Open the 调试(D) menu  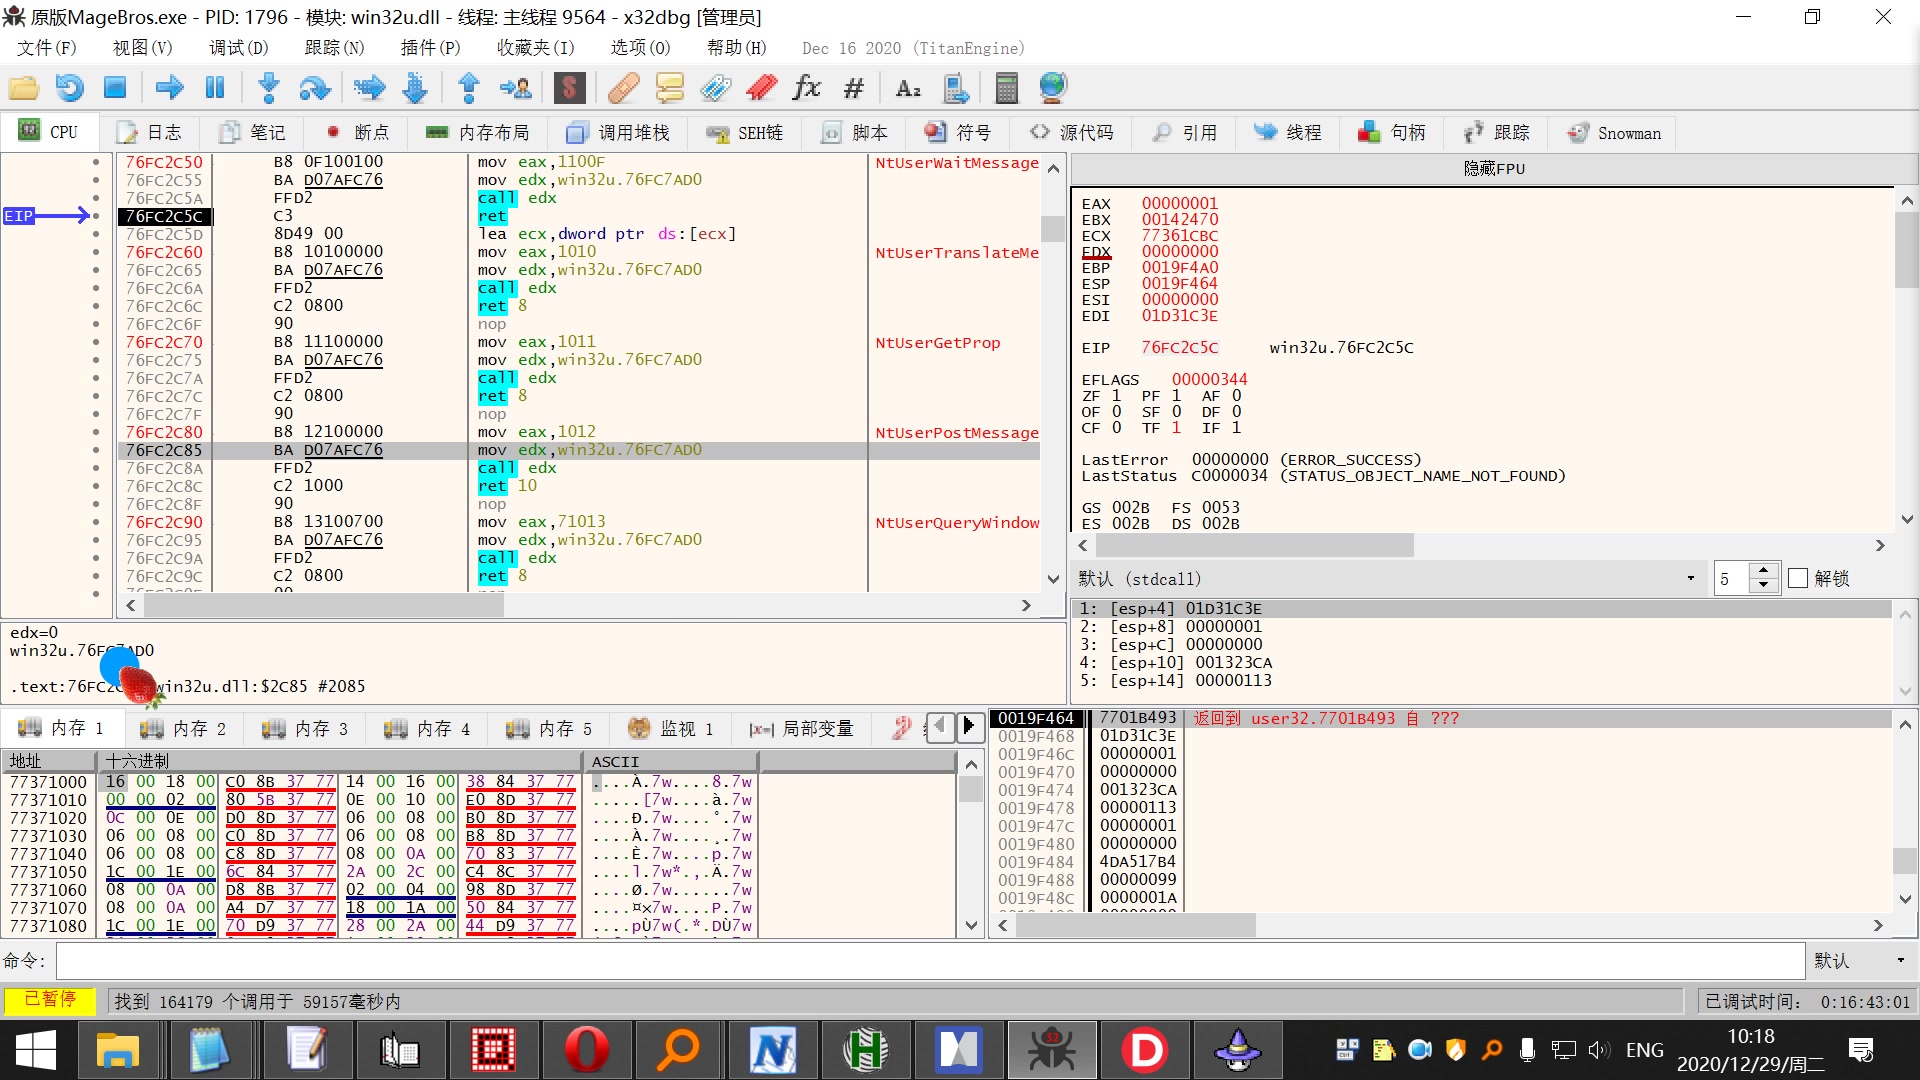pyautogui.click(x=238, y=48)
